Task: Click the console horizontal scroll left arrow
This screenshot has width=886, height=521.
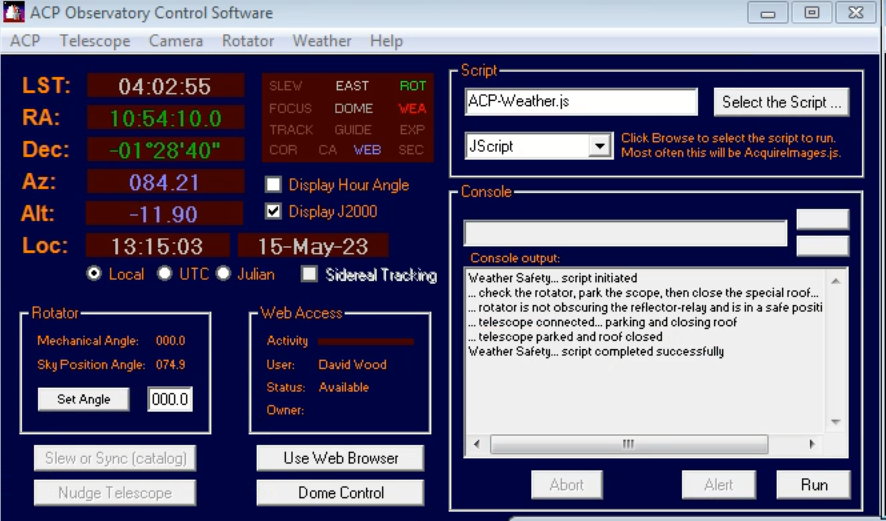Action: [x=477, y=444]
